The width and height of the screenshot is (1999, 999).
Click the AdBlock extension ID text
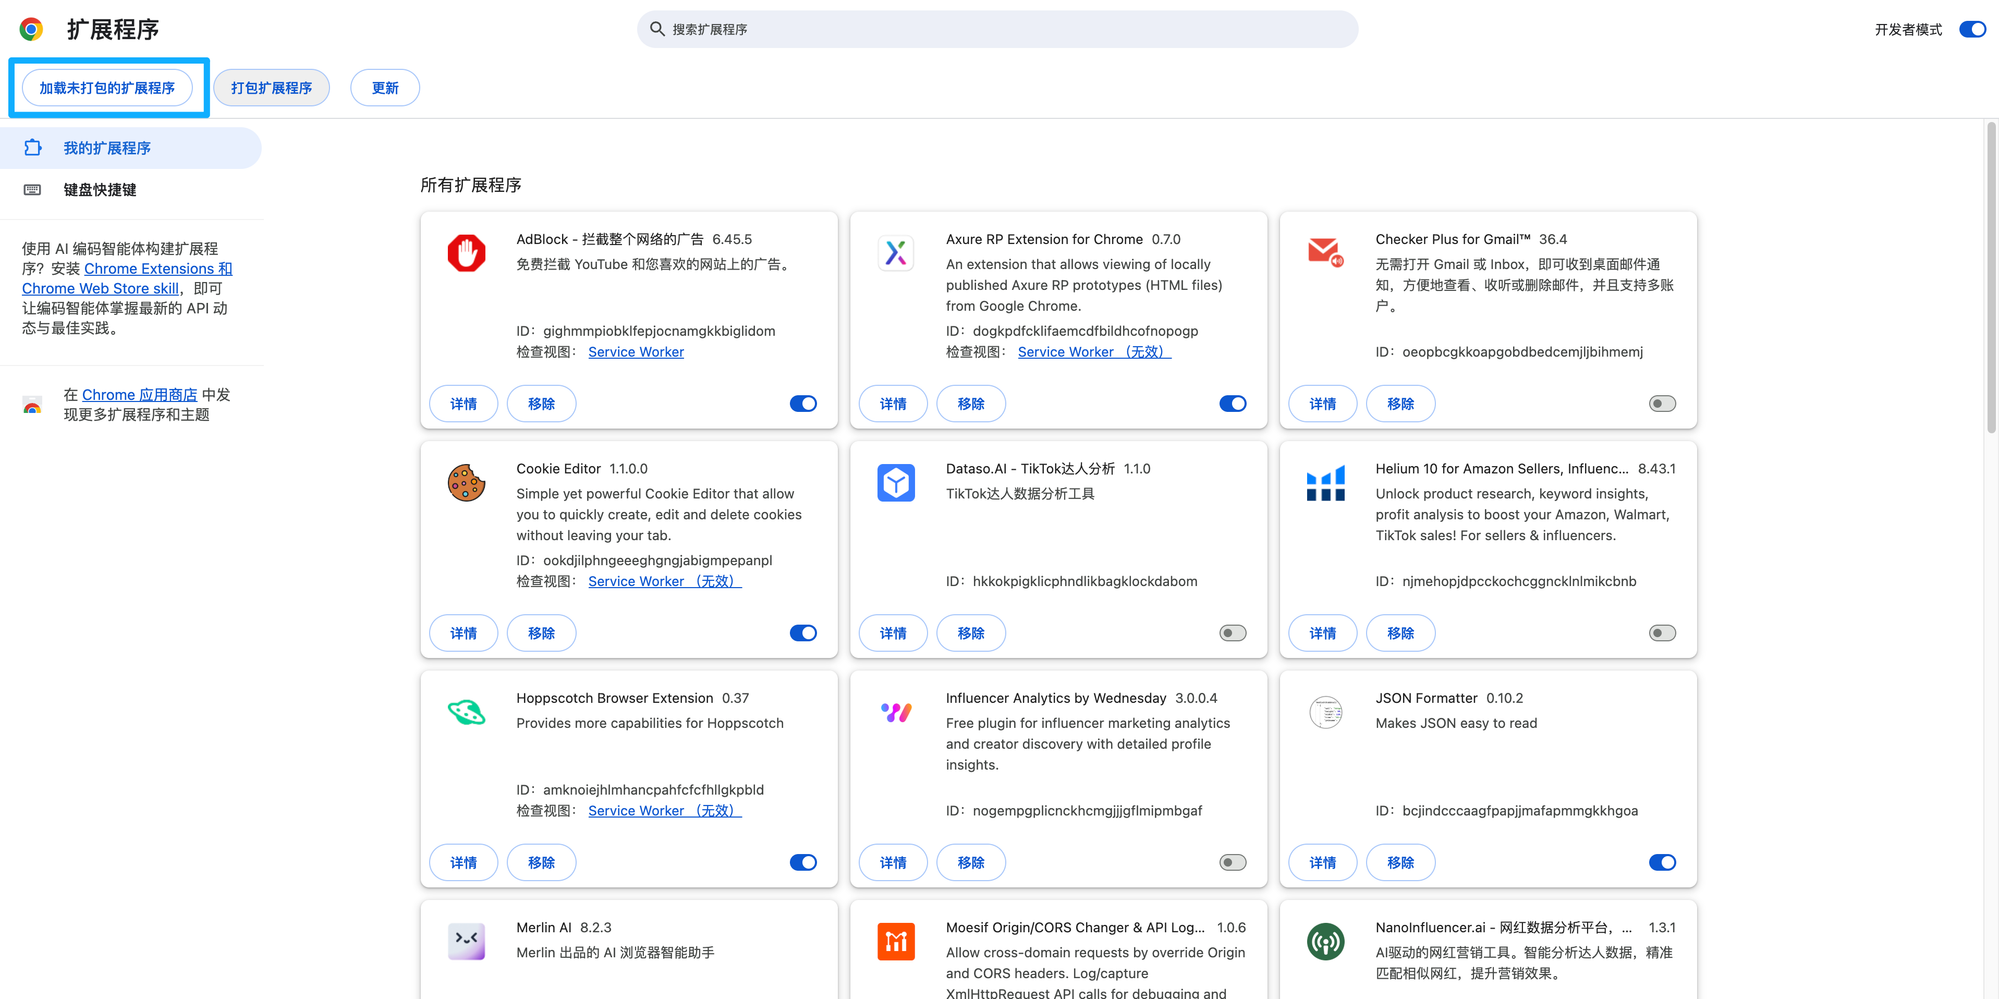646,331
